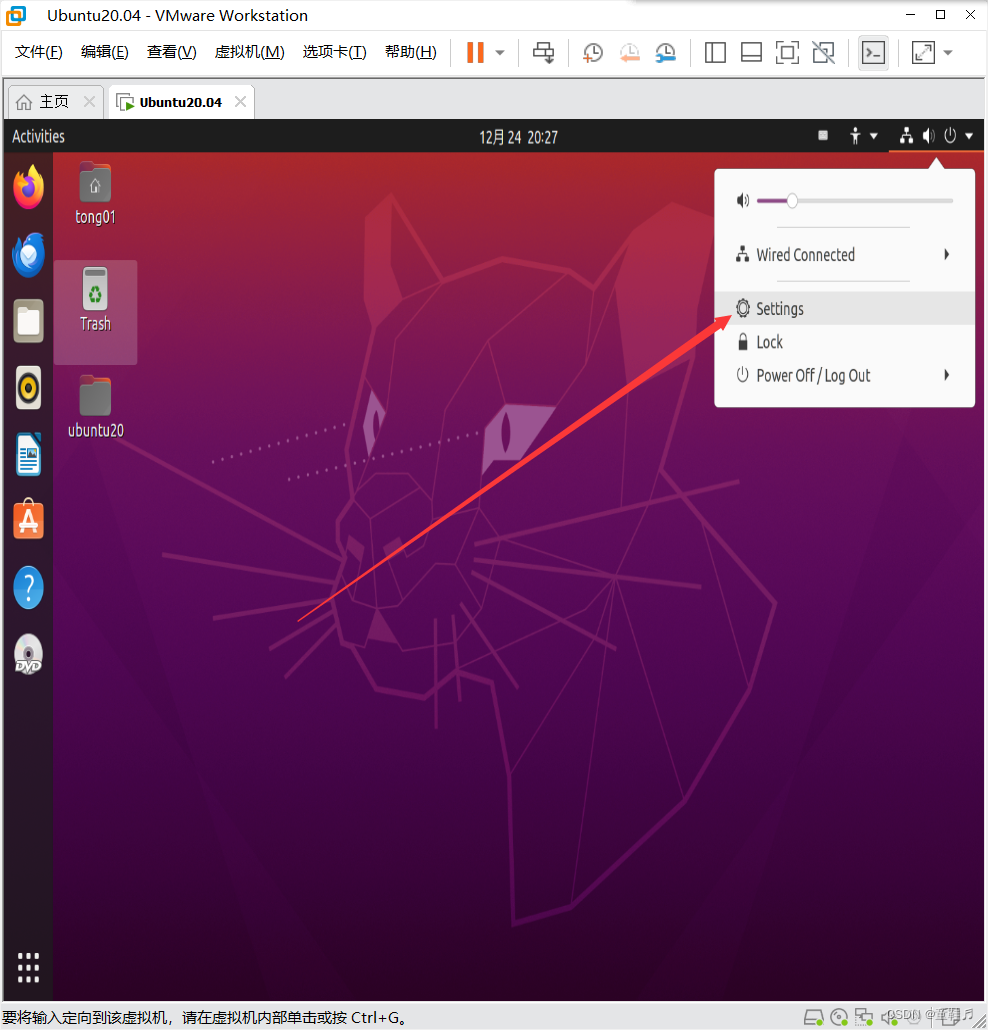This screenshot has width=988, height=1030.
Task: Click the network icon in top bar
Action: click(906, 136)
